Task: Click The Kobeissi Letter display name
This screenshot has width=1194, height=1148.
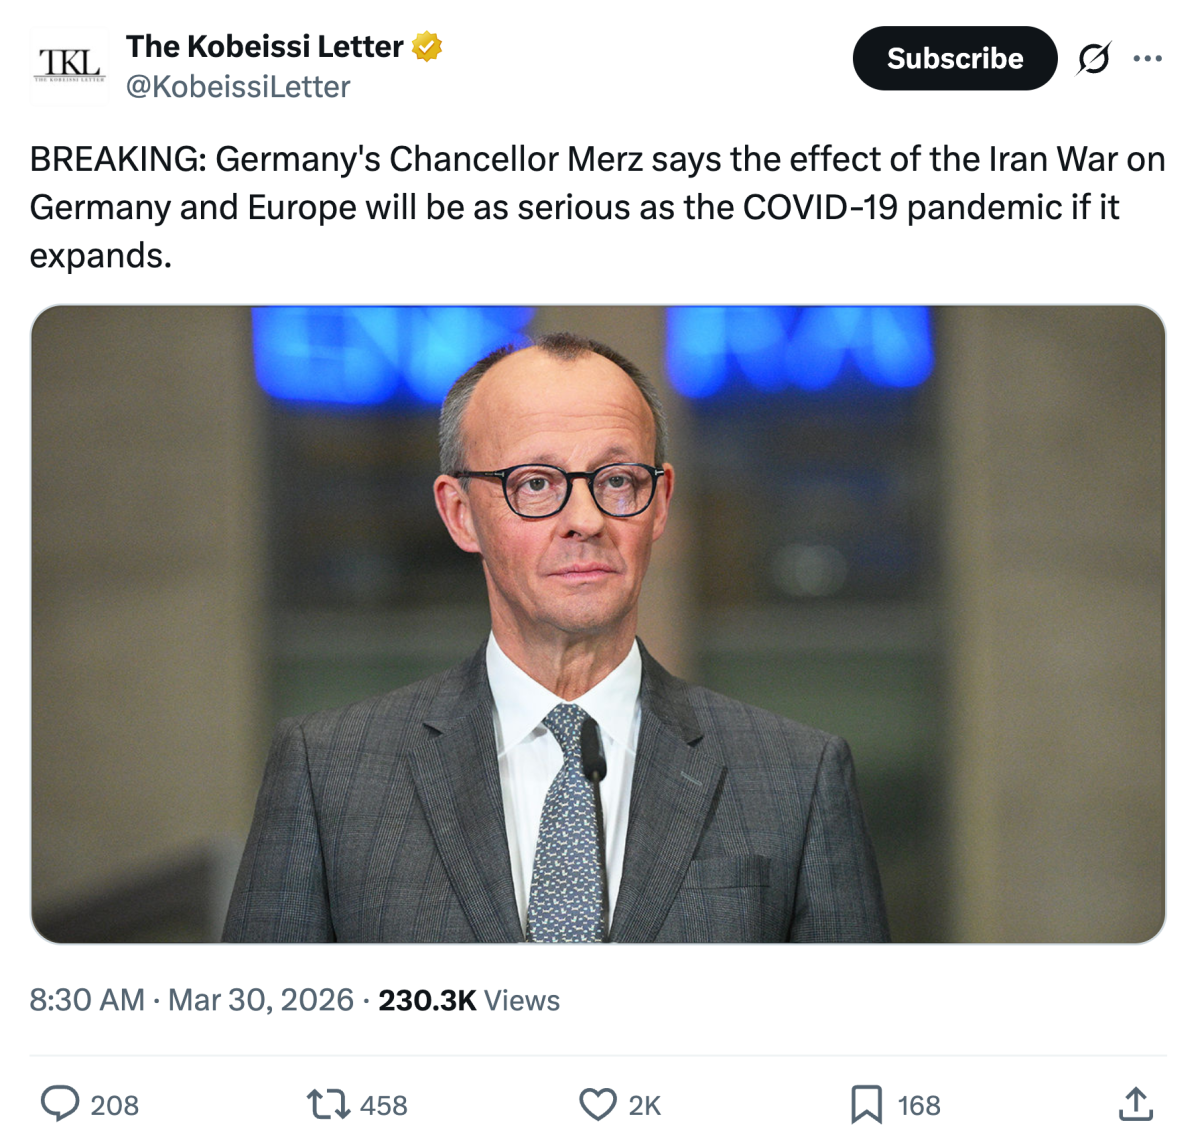Action: tap(264, 46)
